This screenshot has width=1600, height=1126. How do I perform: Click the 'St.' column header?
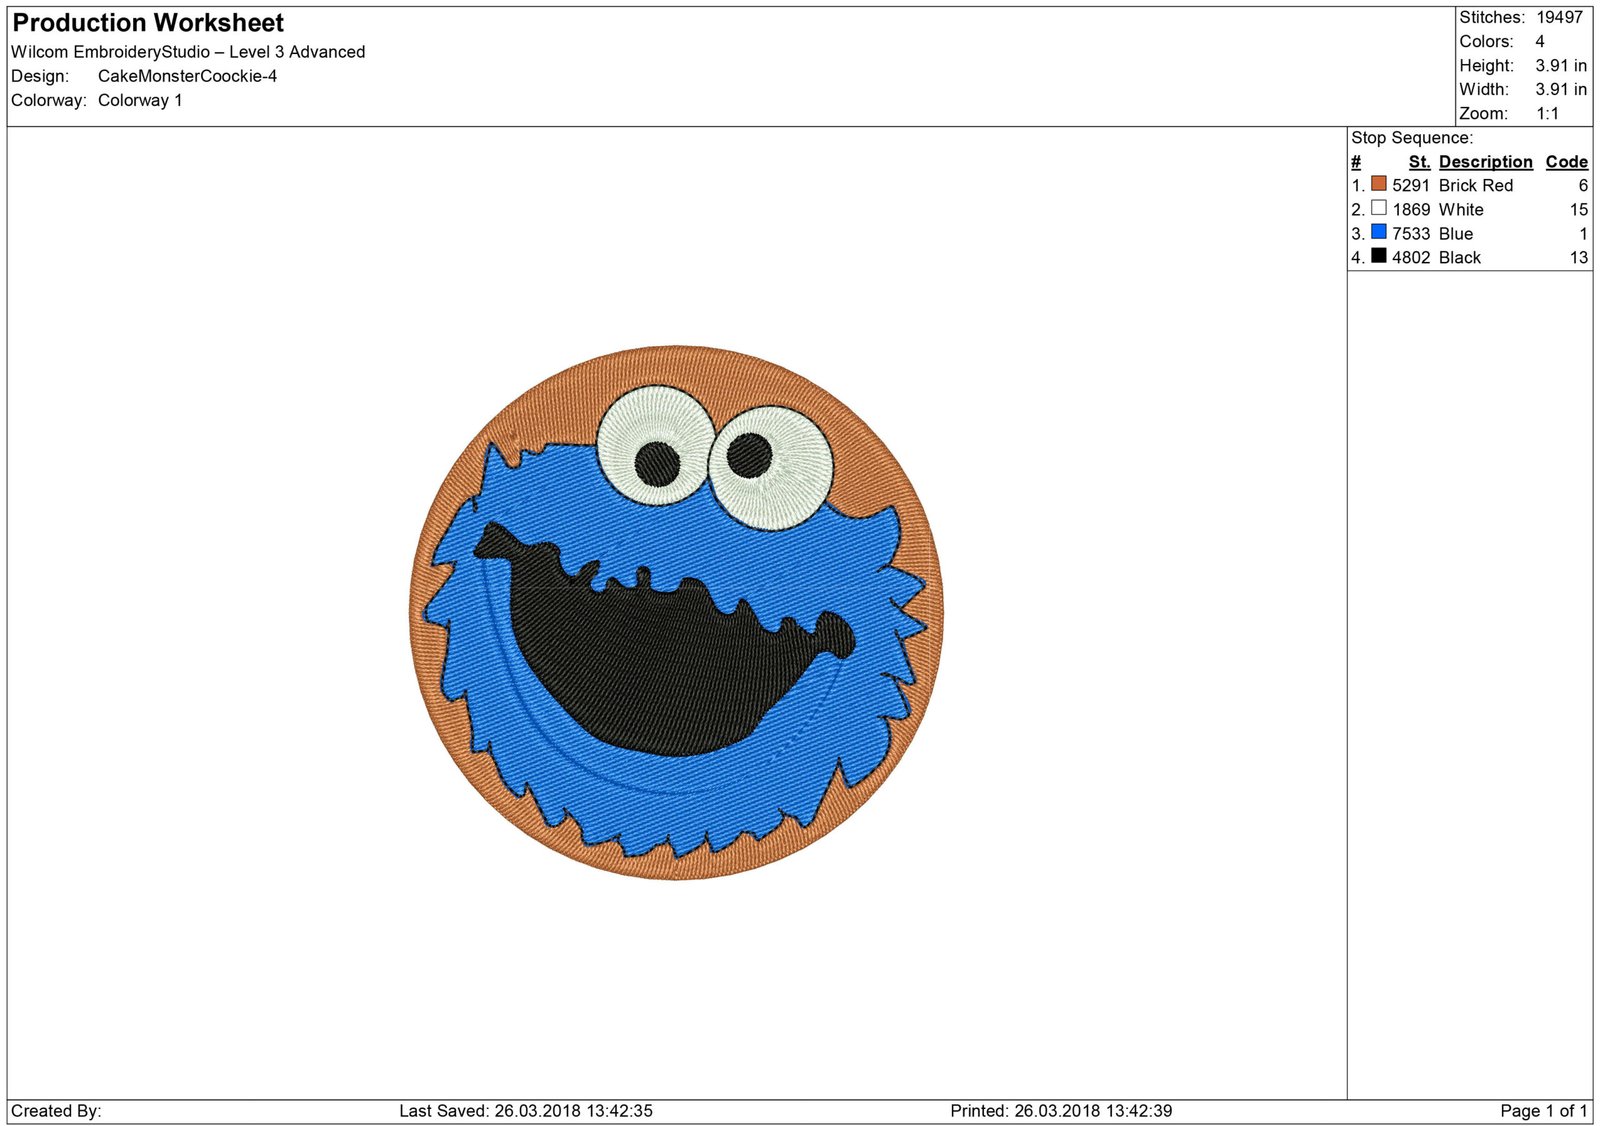(1420, 162)
